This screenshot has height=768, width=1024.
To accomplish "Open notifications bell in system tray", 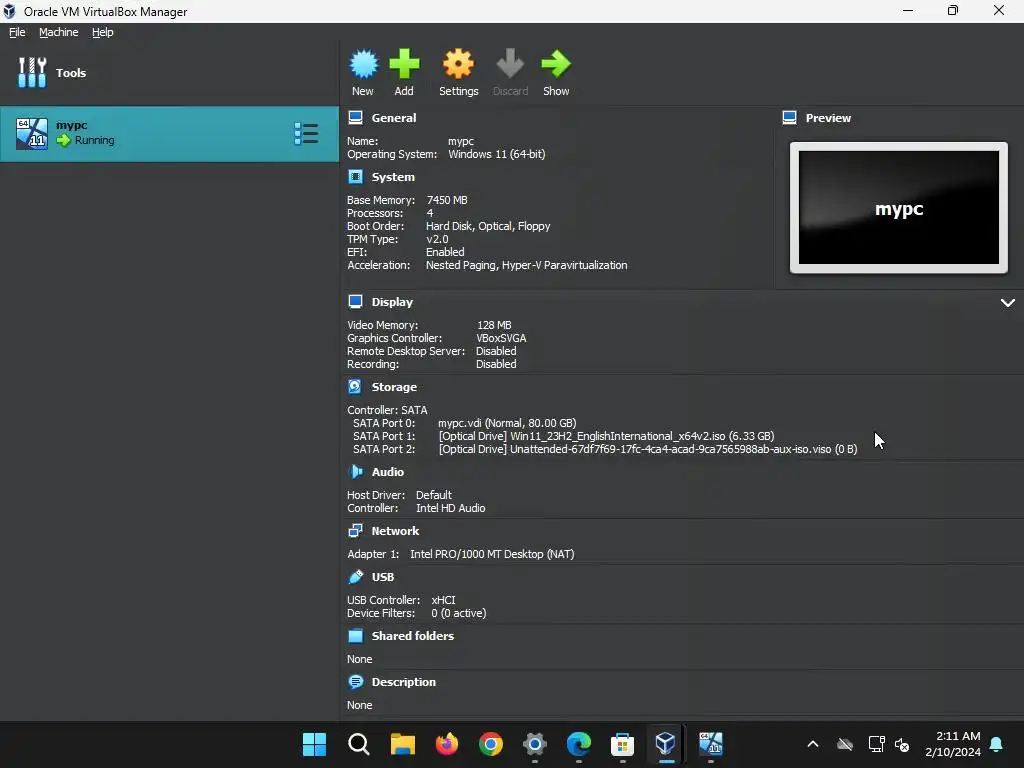I will pyautogui.click(x=997, y=744).
